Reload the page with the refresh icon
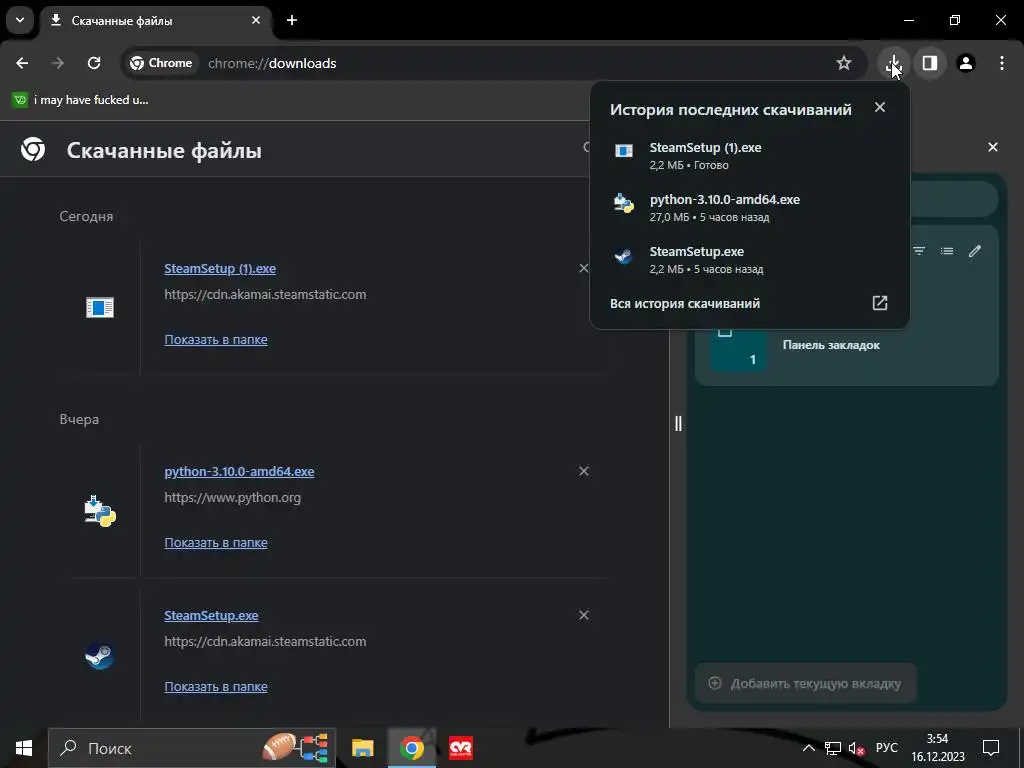This screenshot has height=768, width=1024. pyautogui.click(x=94, y=63)
